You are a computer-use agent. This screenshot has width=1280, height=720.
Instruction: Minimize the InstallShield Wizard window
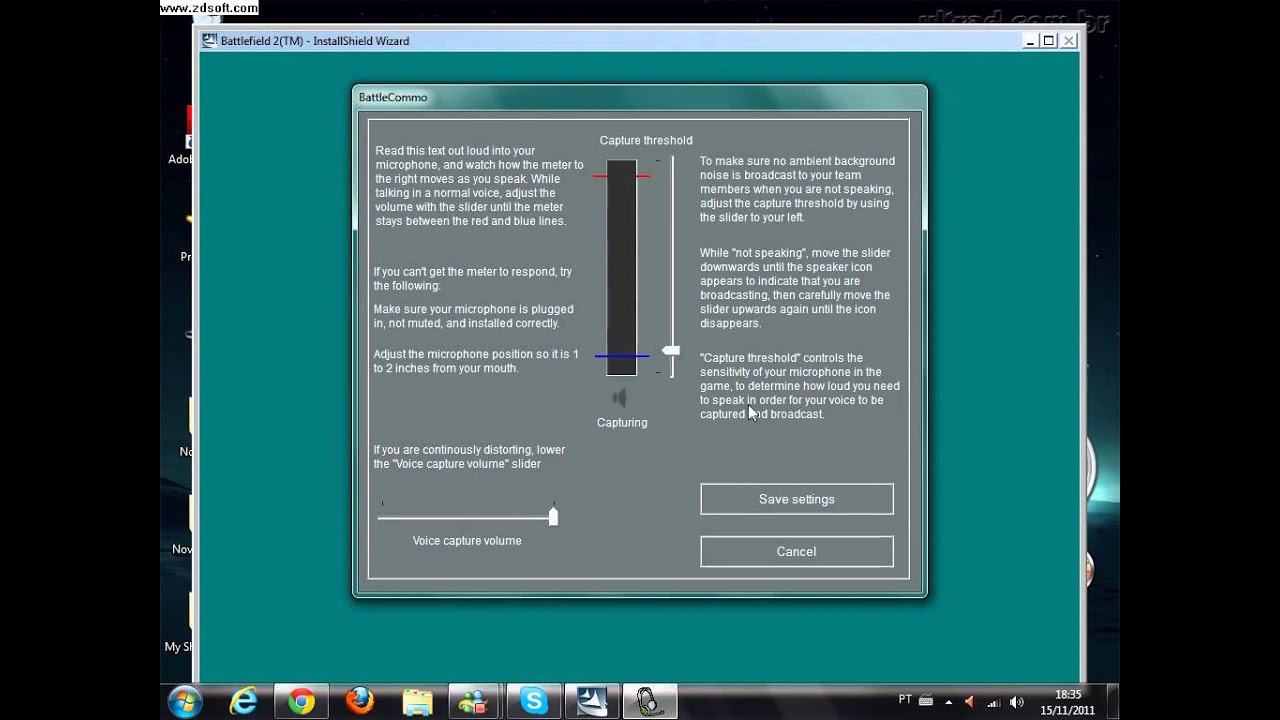tap(1030, 41)
